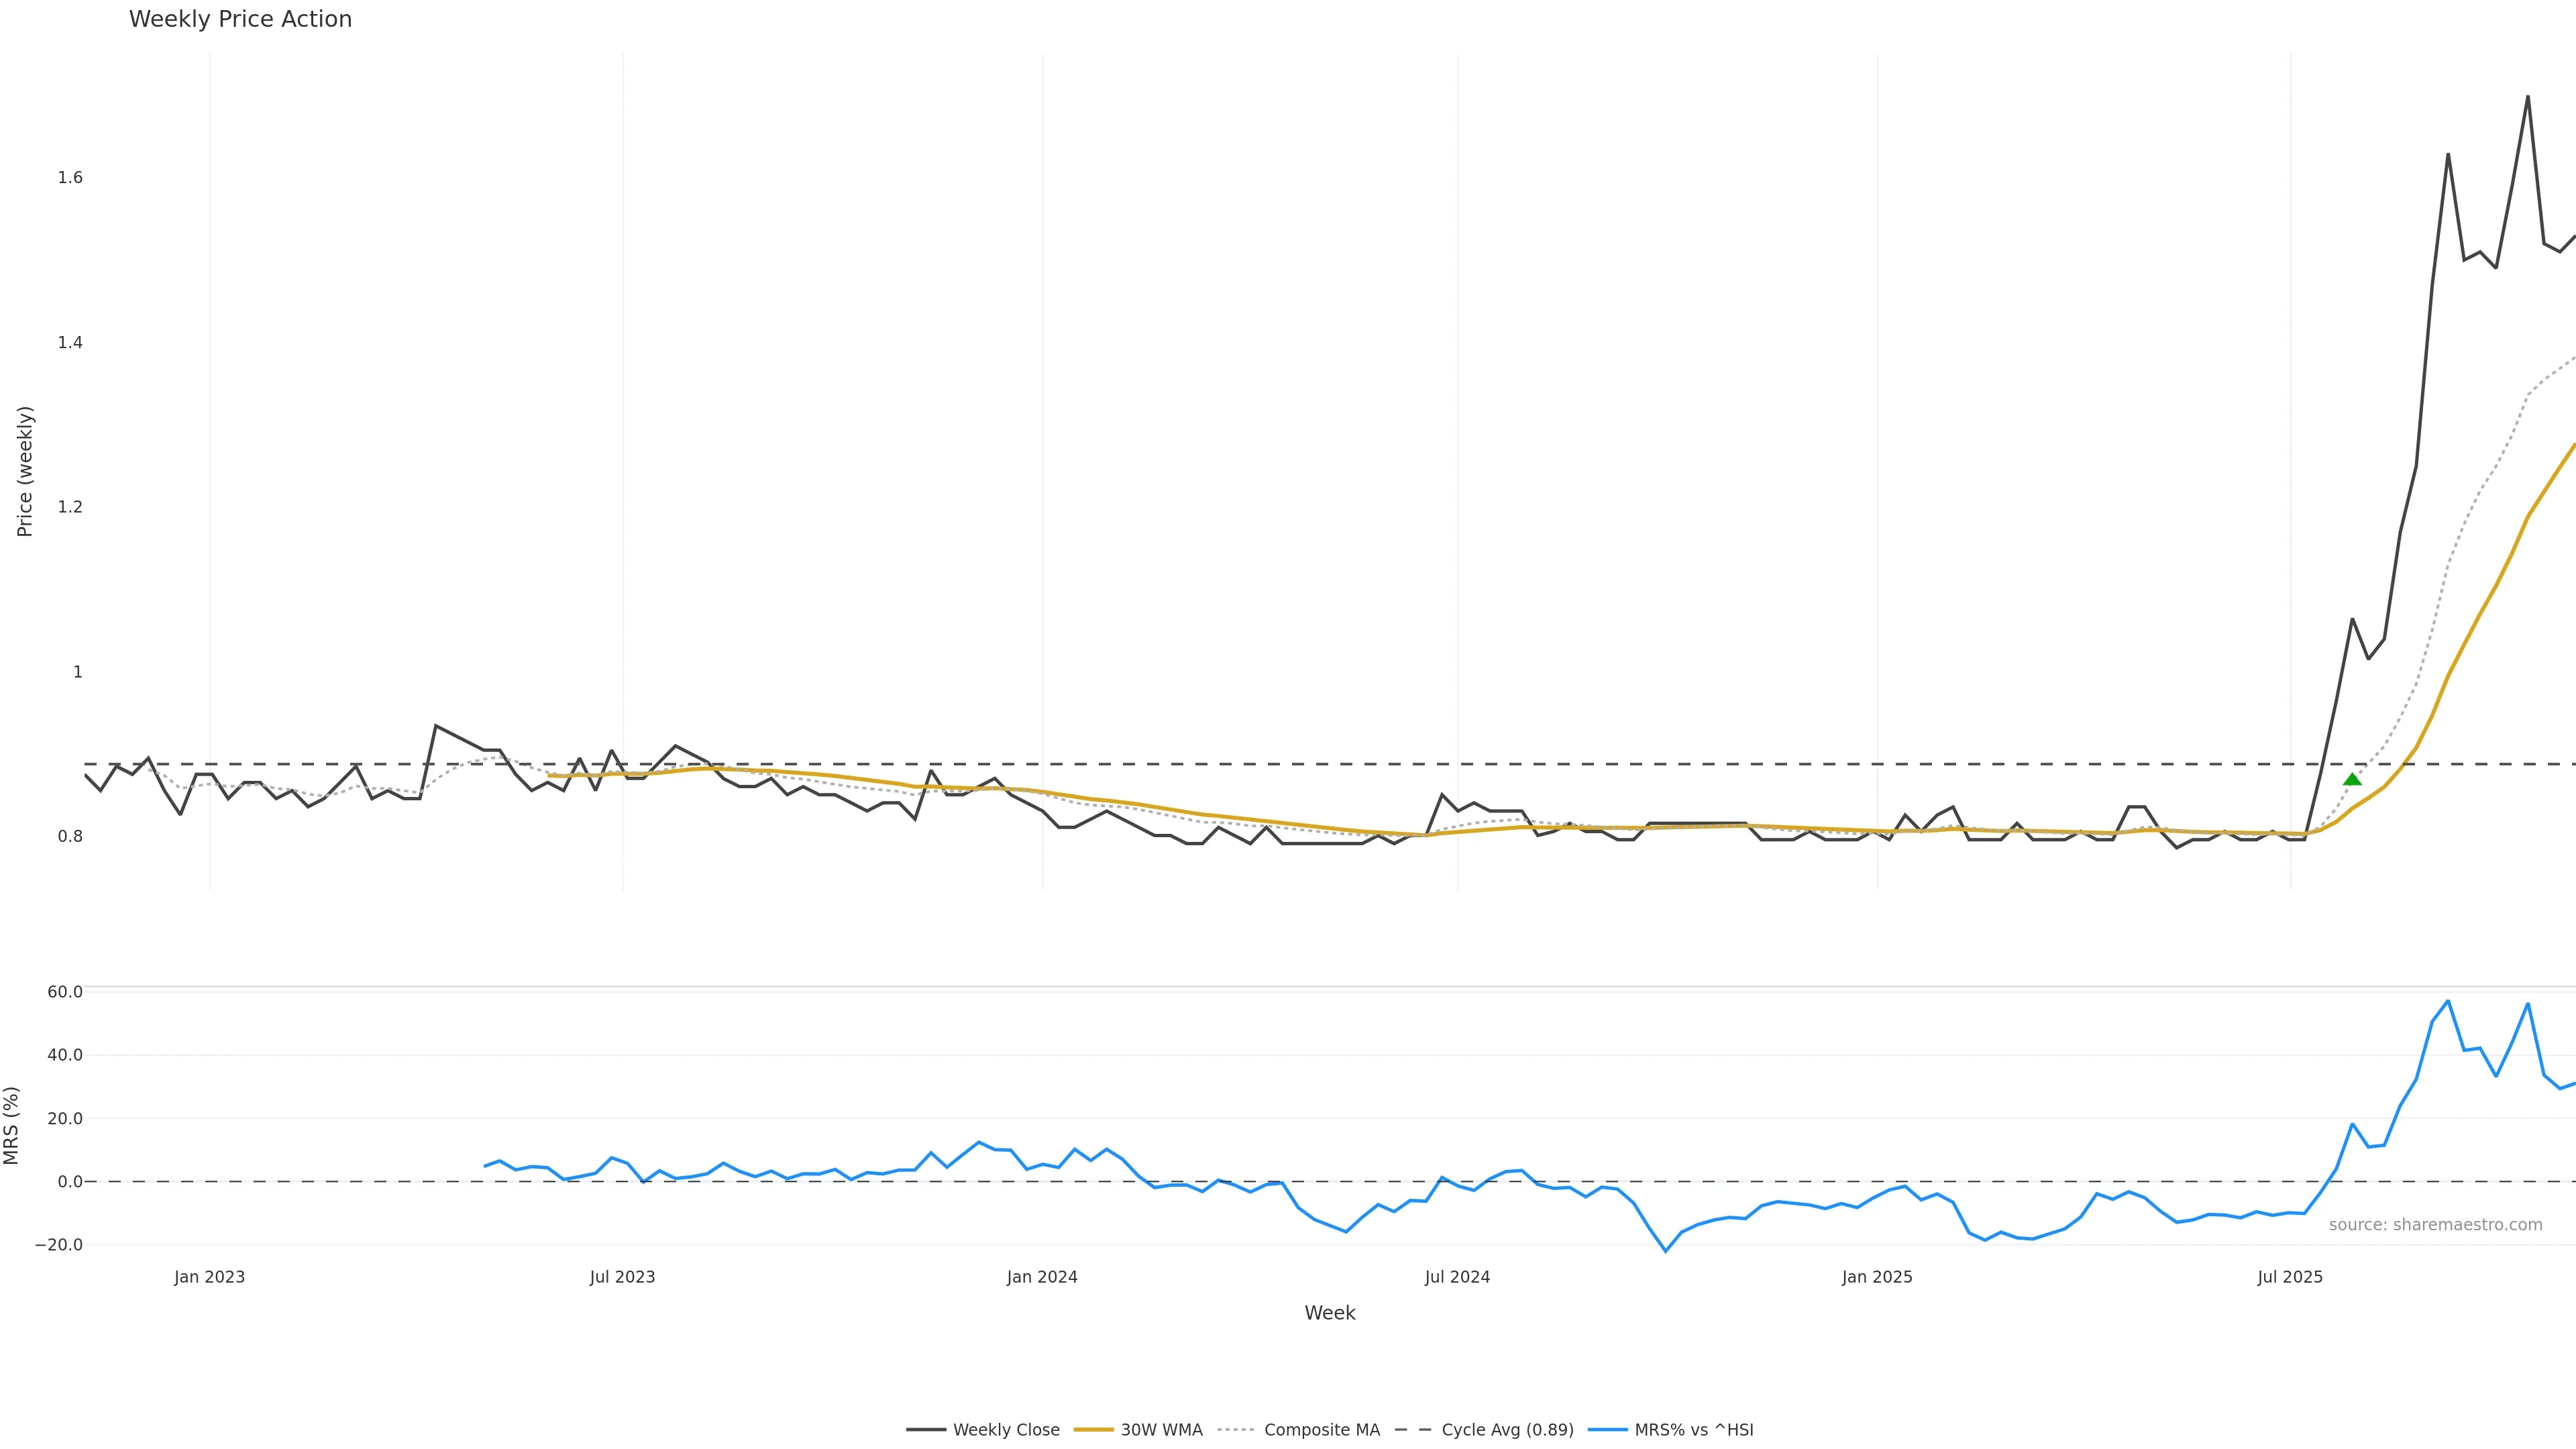Select the Jan 2024 x-axis tick label
2576x1449 pixels.
[x=1042, y=1277]
